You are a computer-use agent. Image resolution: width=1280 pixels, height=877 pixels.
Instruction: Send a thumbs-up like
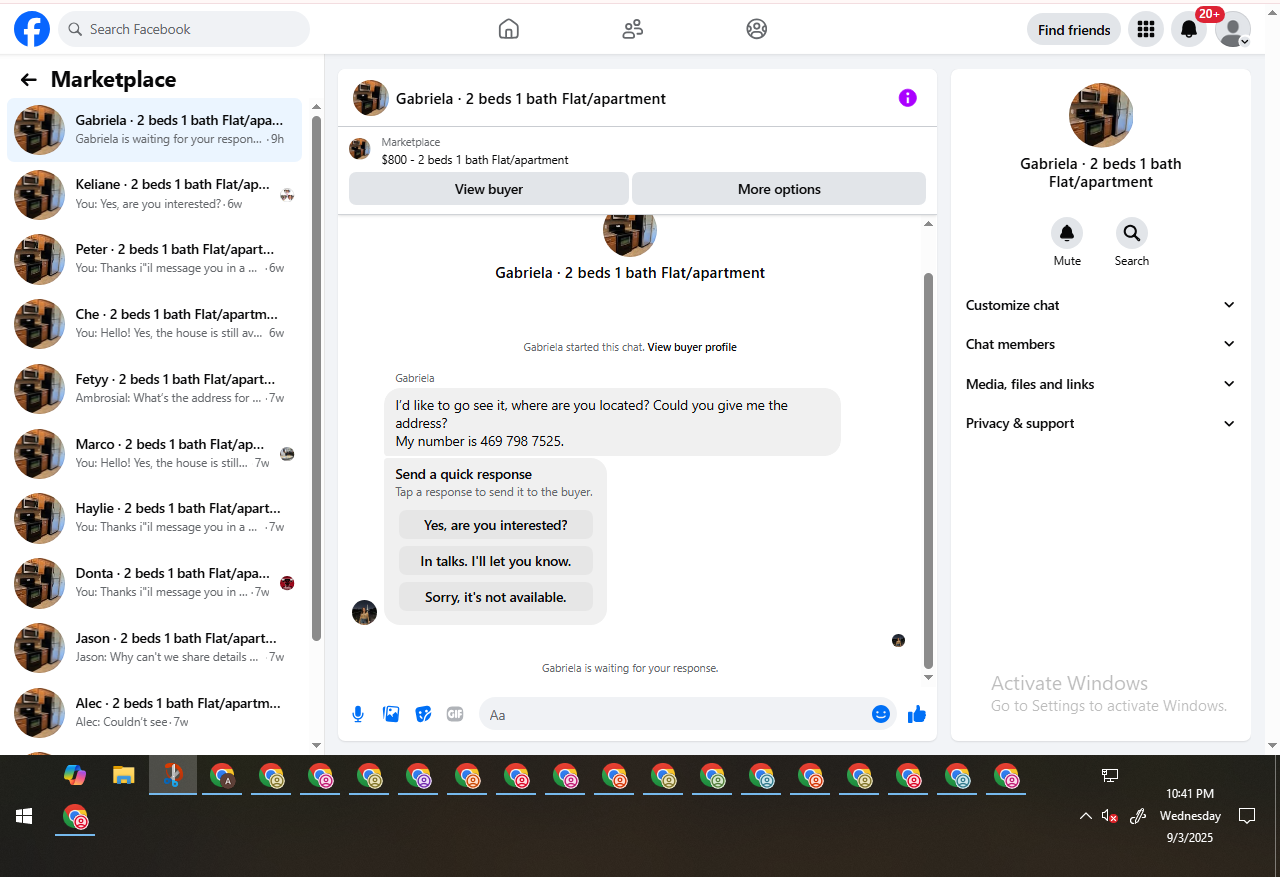click(917, 714)
